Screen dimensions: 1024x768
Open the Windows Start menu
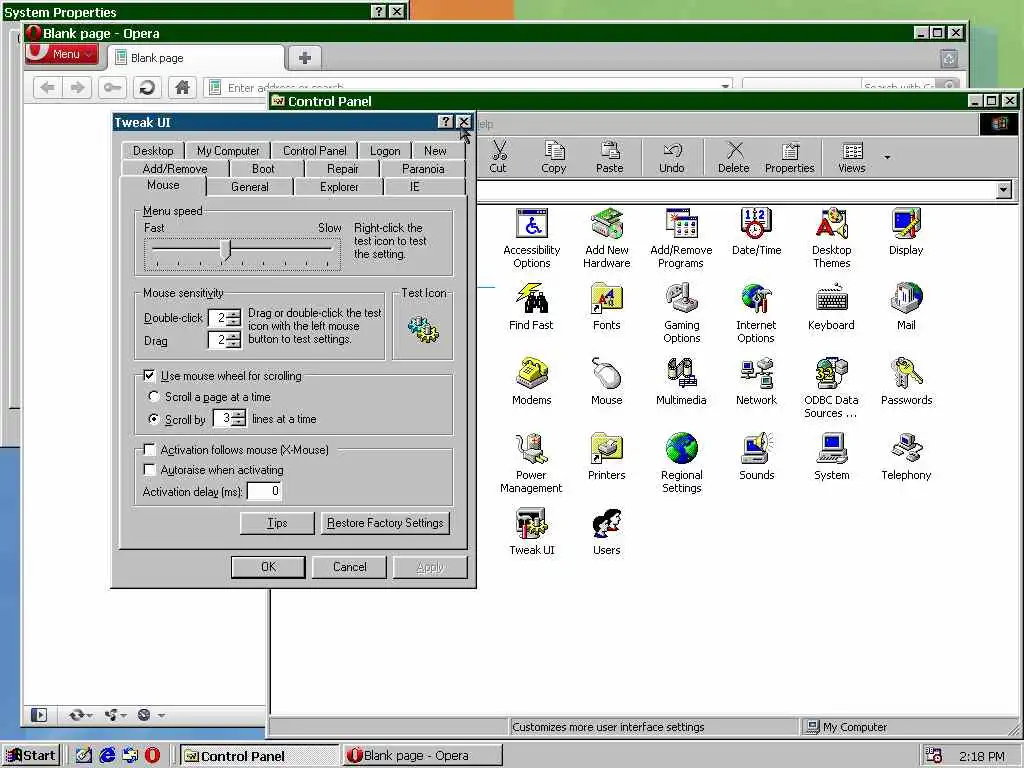(x=31, y=756)
